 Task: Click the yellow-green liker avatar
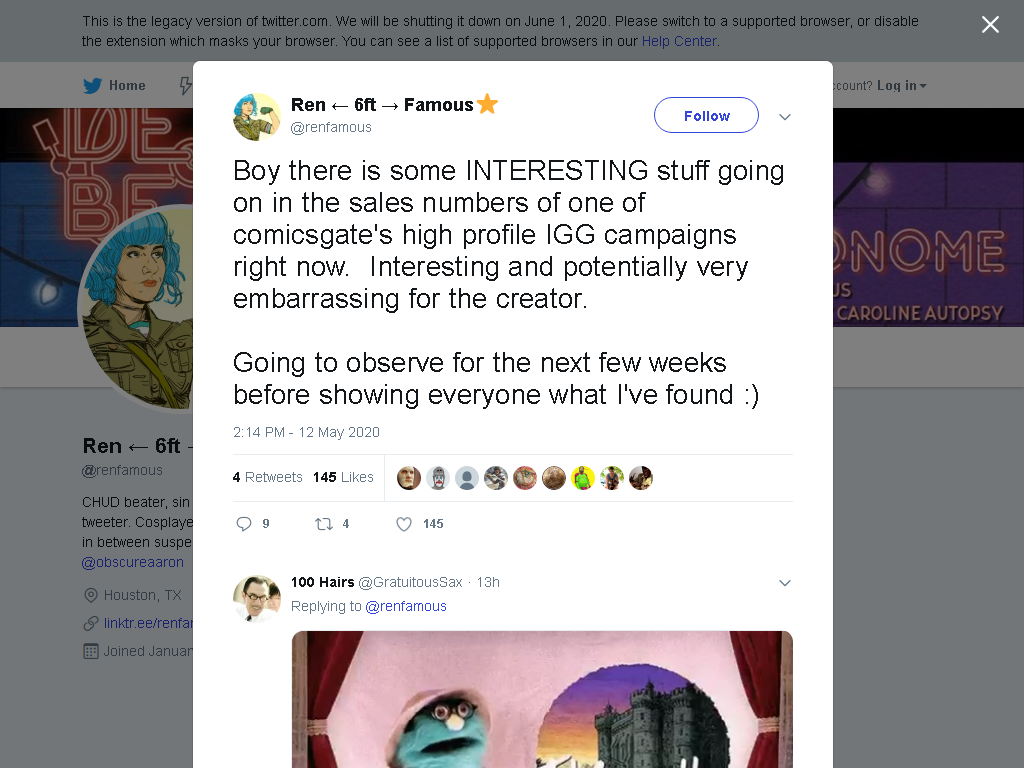pos(583,478)
